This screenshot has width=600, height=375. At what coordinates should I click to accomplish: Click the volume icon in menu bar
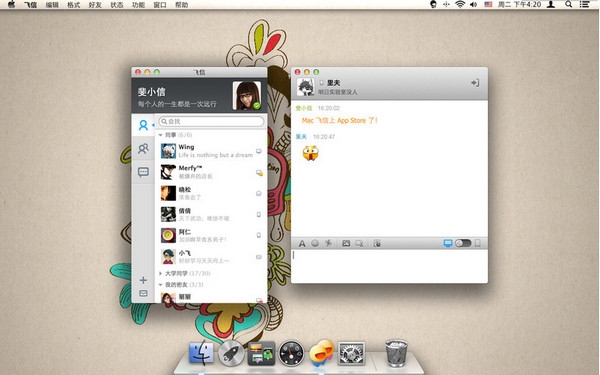[x=474, y=5]
